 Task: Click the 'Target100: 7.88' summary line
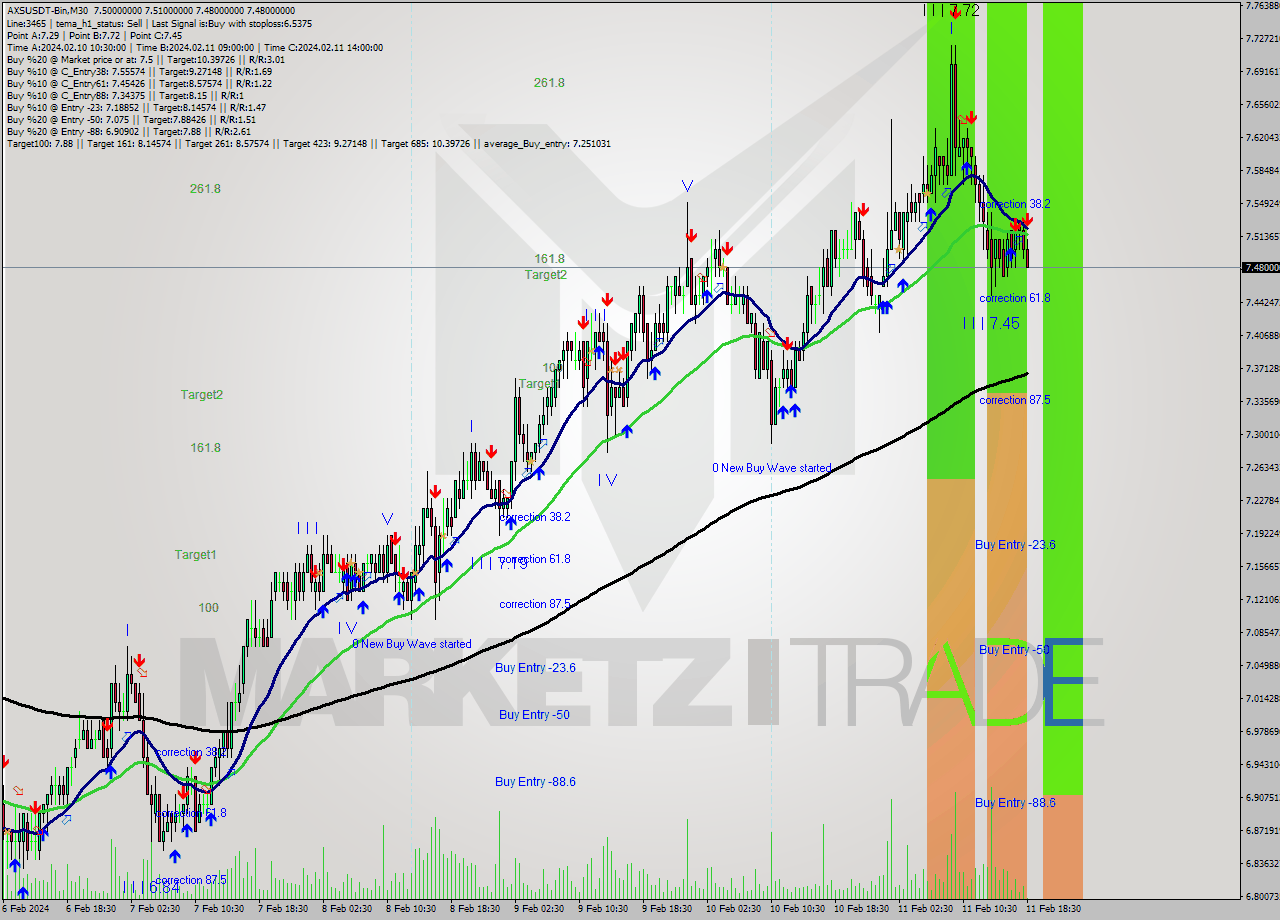308,143
